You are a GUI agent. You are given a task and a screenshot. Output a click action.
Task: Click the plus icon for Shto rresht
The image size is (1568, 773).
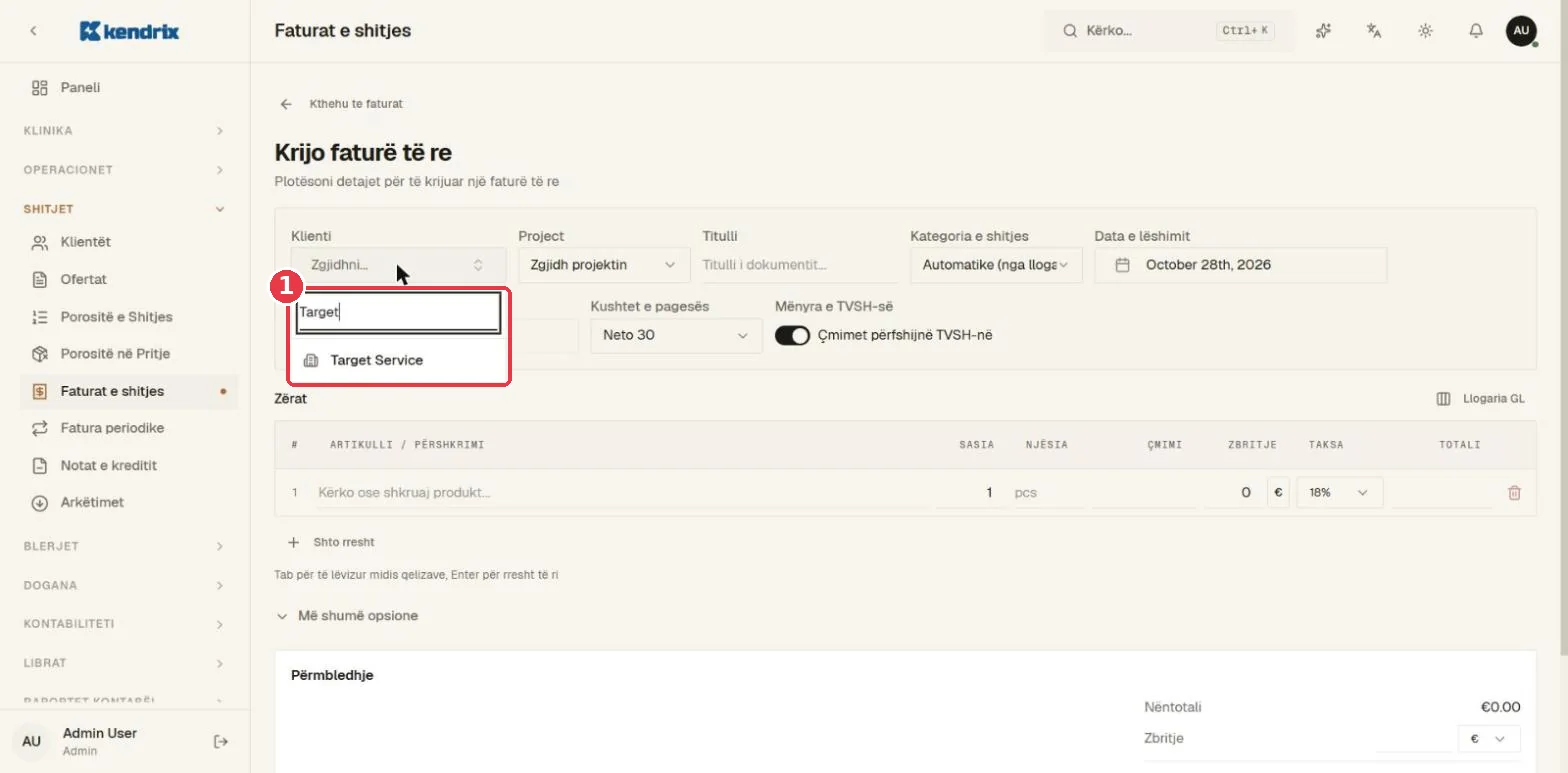(x=293, y=542)
